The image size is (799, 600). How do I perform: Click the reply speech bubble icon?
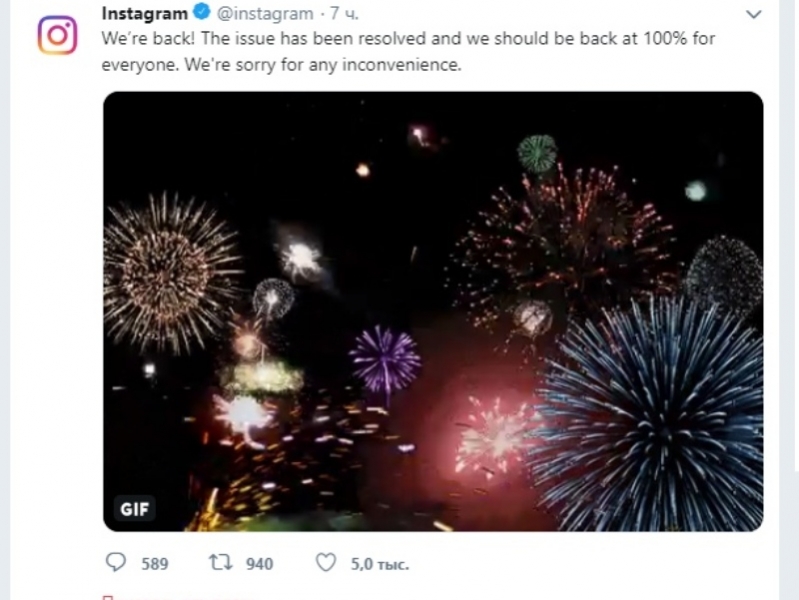coord(116,563)
